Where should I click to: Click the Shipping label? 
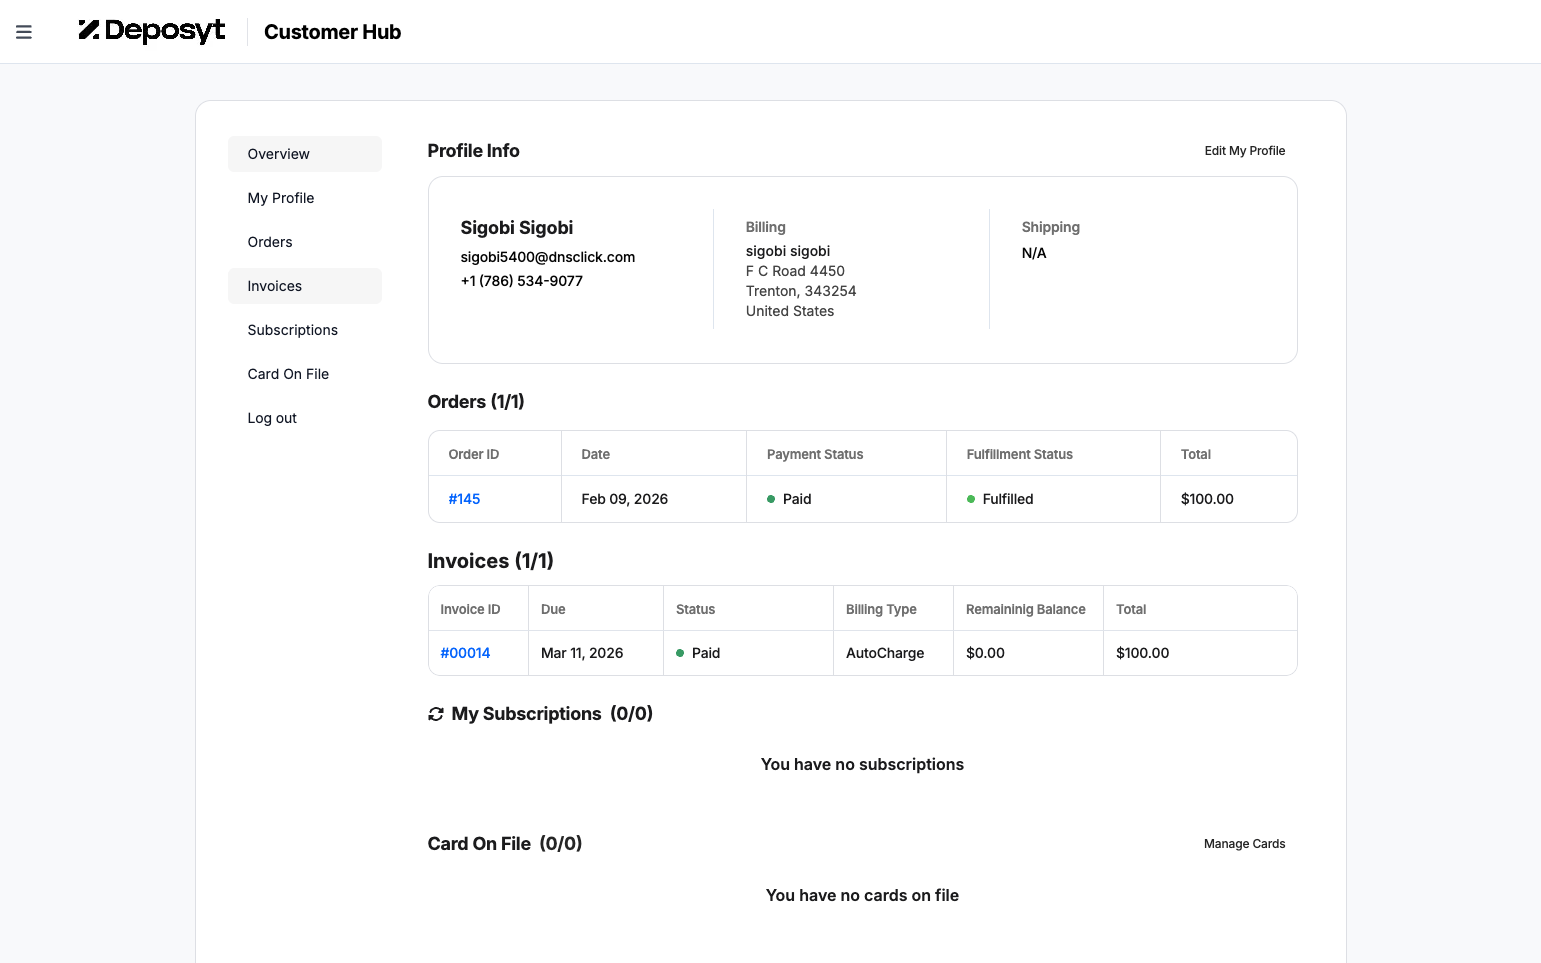pos(1051,227)
